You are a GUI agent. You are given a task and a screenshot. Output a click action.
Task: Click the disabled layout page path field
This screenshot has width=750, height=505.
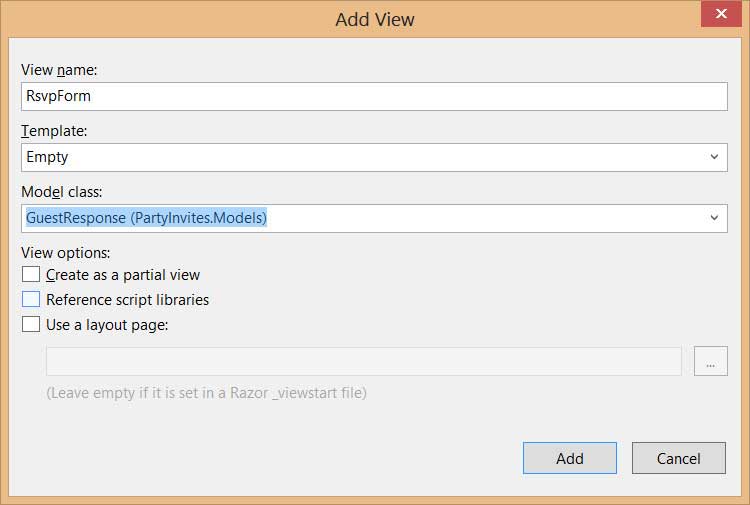pyautogui.click(x=364, y=361)
